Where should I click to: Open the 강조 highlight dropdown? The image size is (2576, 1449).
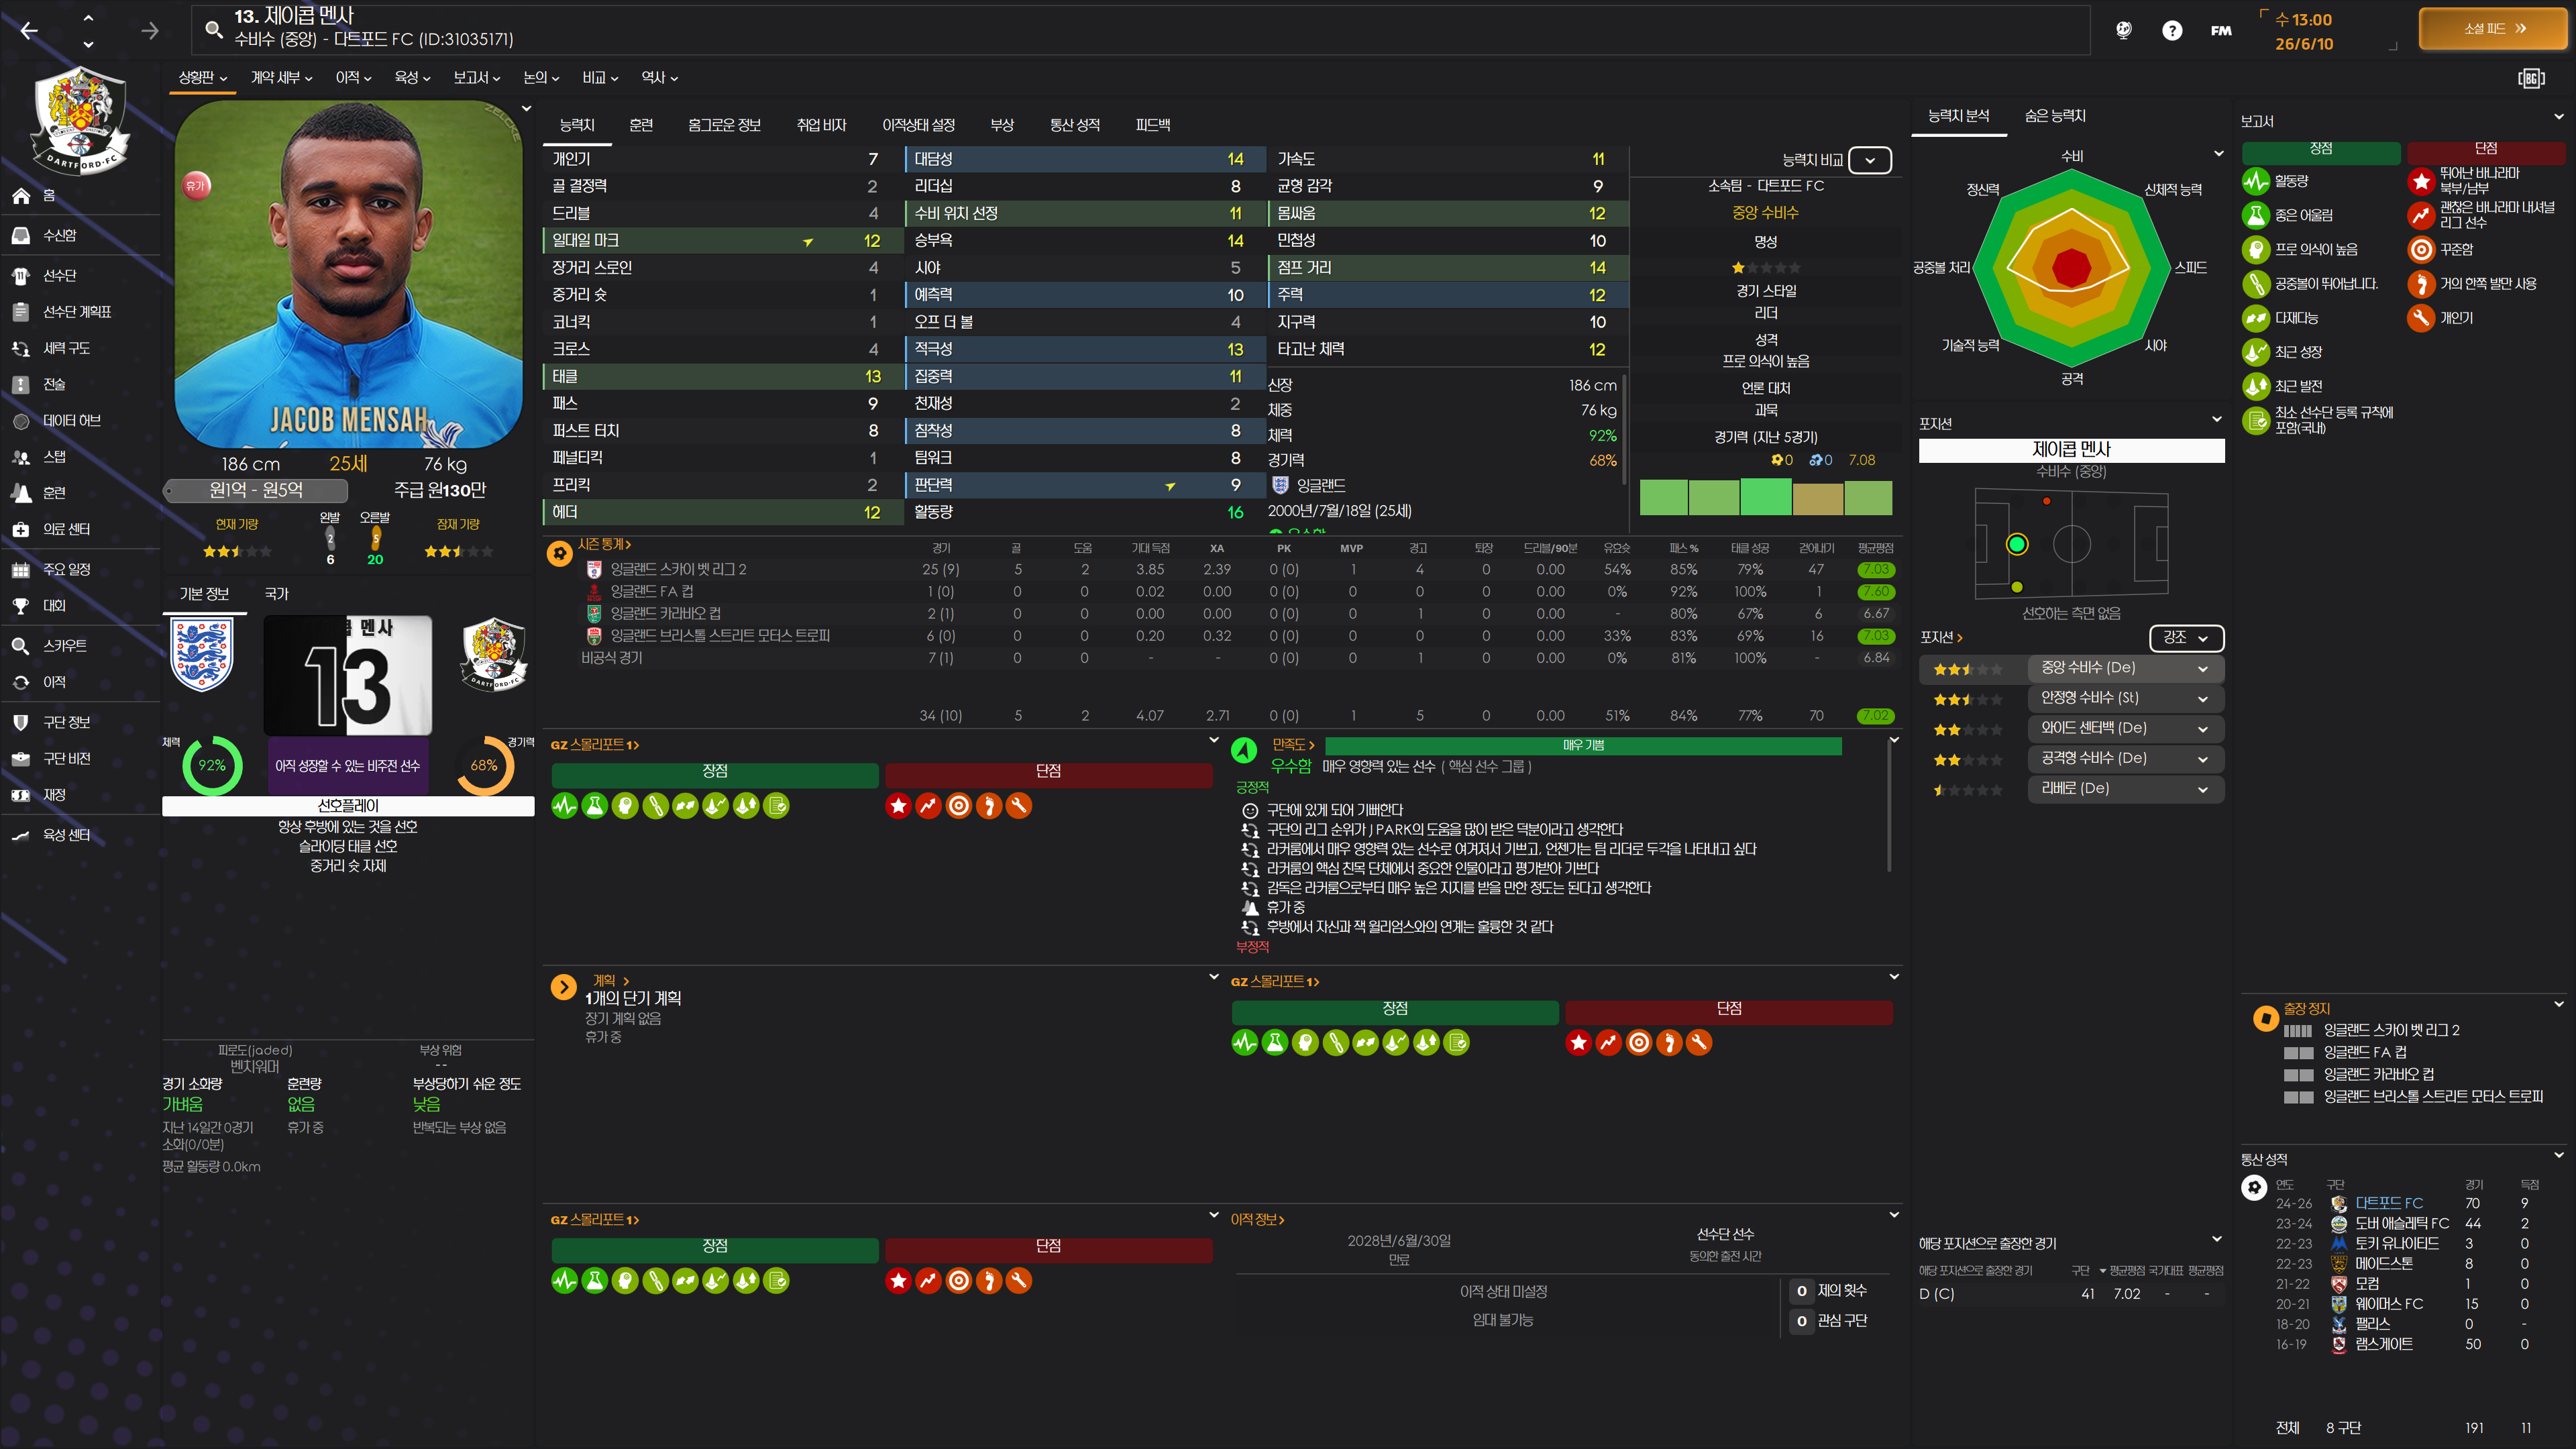[x=2185, y=637]
